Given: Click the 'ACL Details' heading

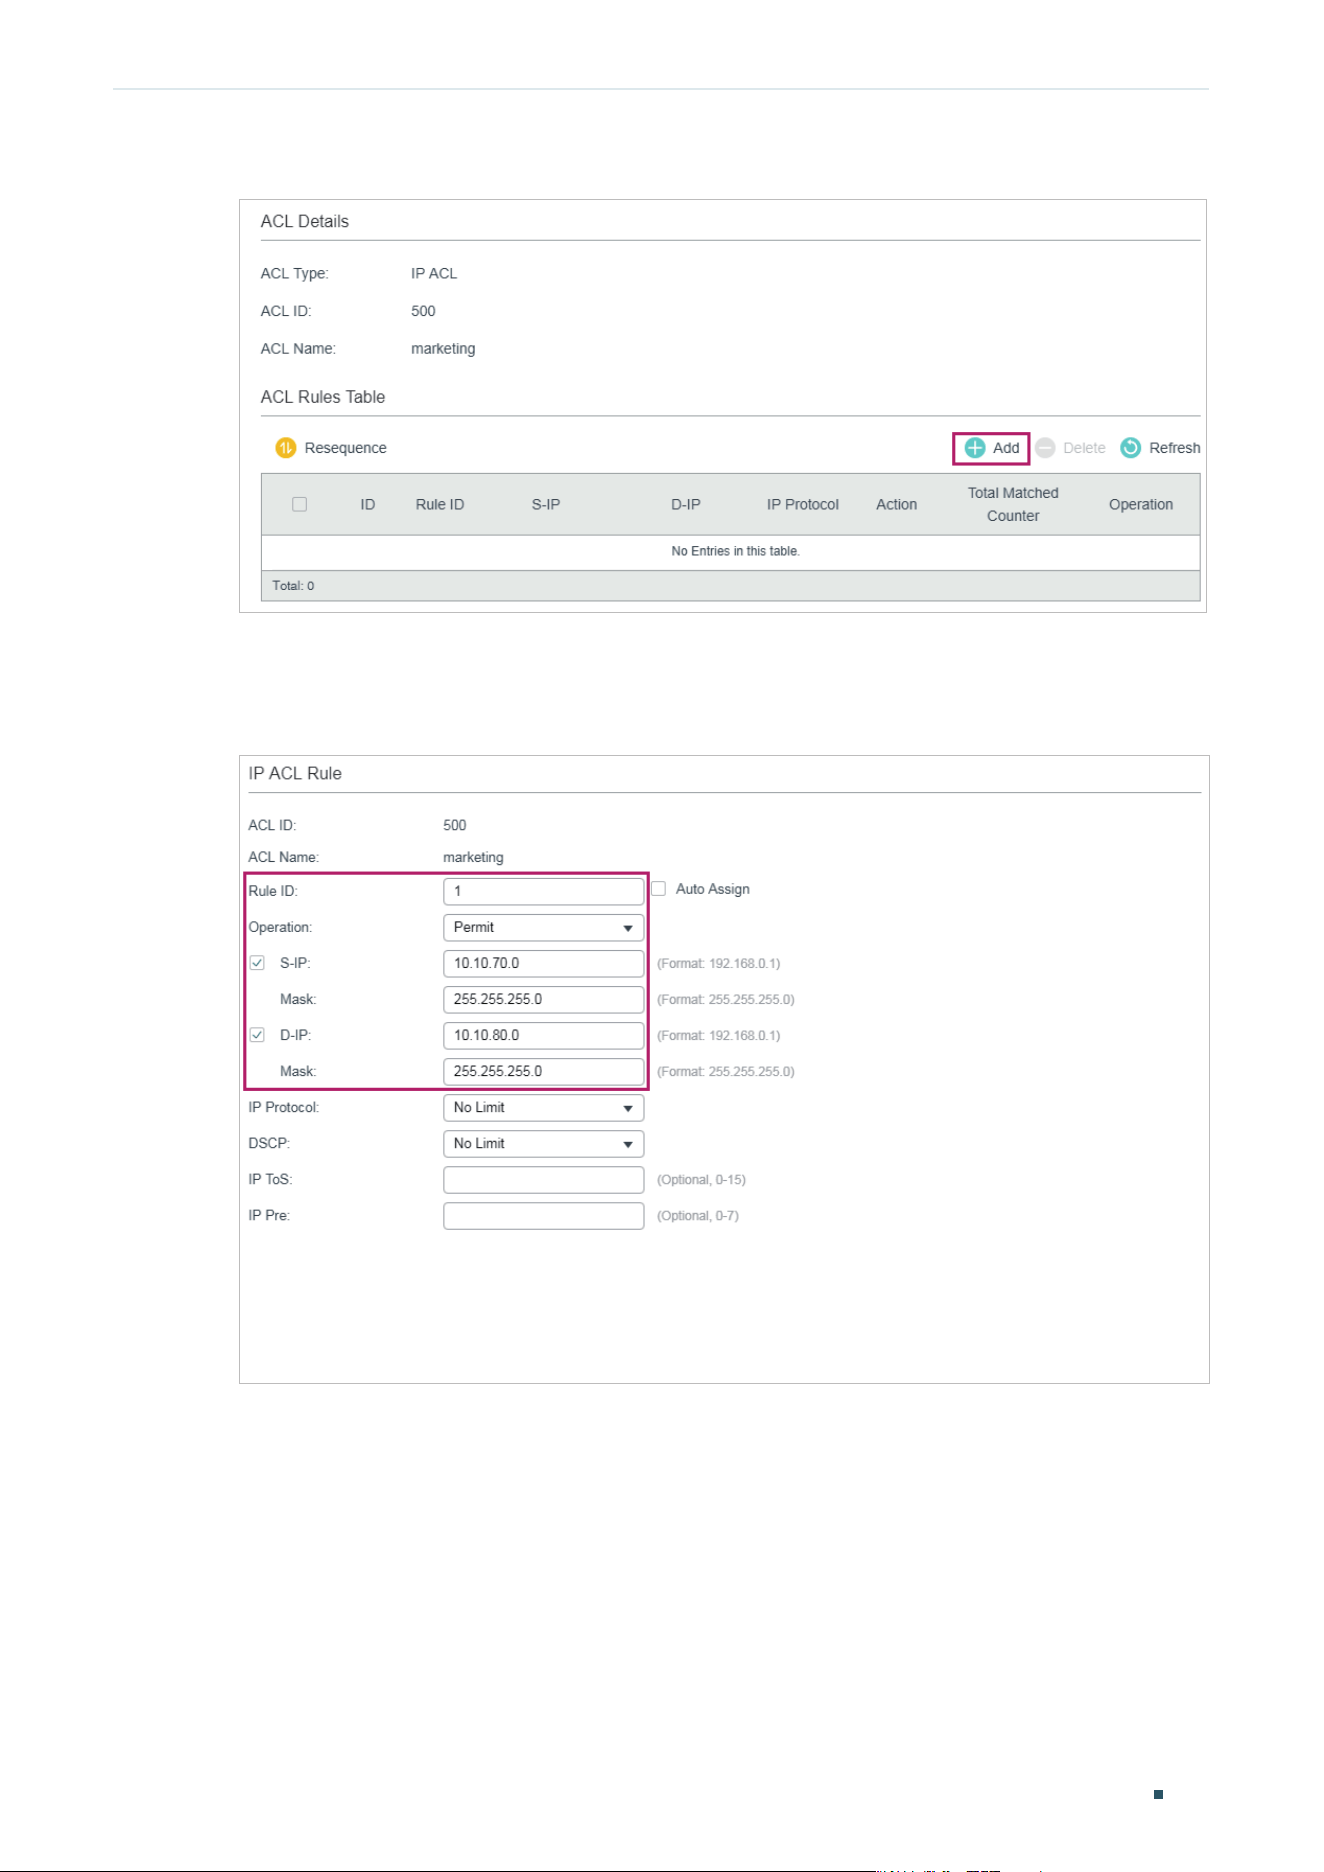Looking at the screenshot, I should (305, 221).
